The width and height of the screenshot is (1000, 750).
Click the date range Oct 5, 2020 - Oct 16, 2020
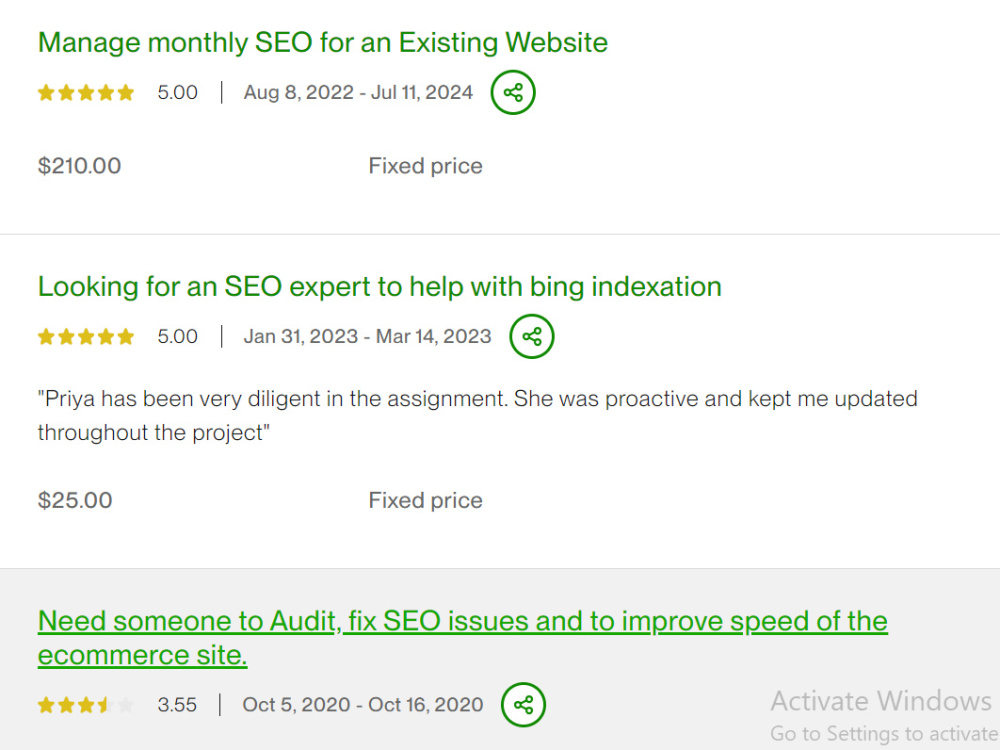pyautogui.click(x=363, y=705)
